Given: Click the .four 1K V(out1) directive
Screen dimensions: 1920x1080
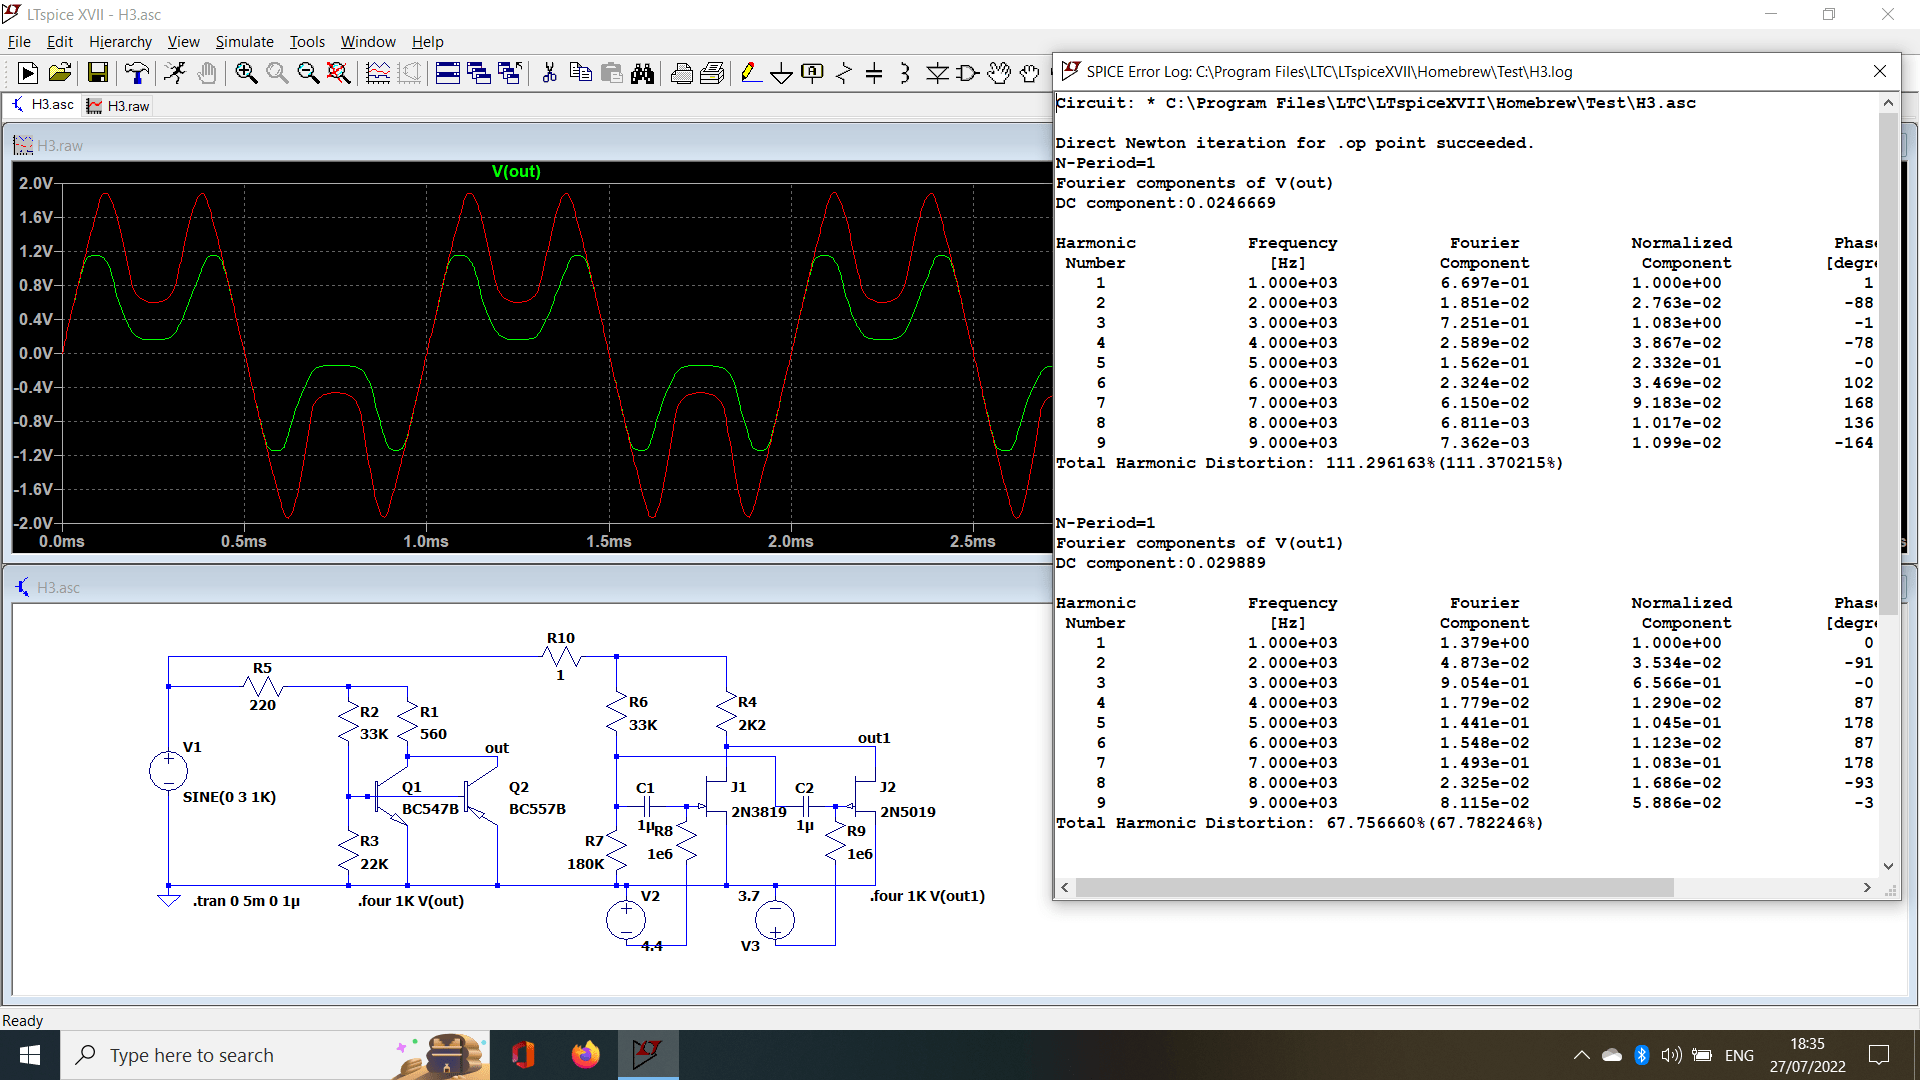Looking at the screenshot, I should point(927,895).
